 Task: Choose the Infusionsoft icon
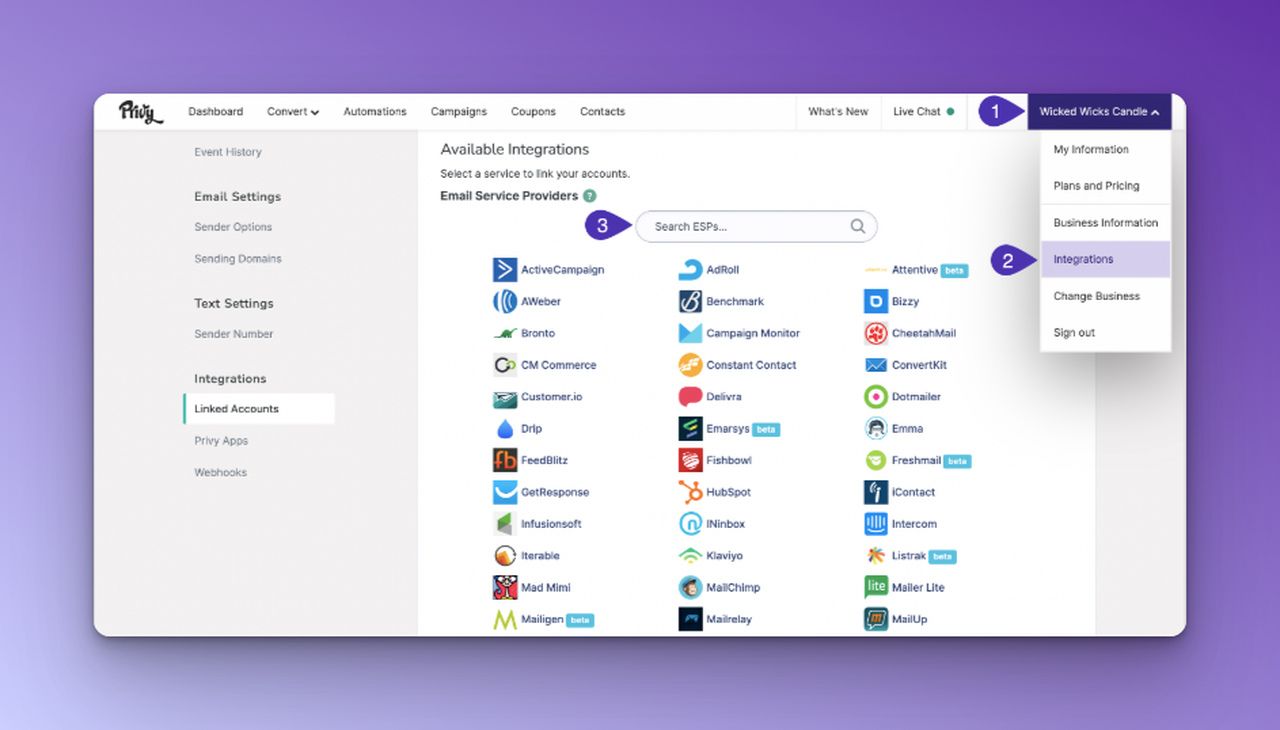coord(504,524)
